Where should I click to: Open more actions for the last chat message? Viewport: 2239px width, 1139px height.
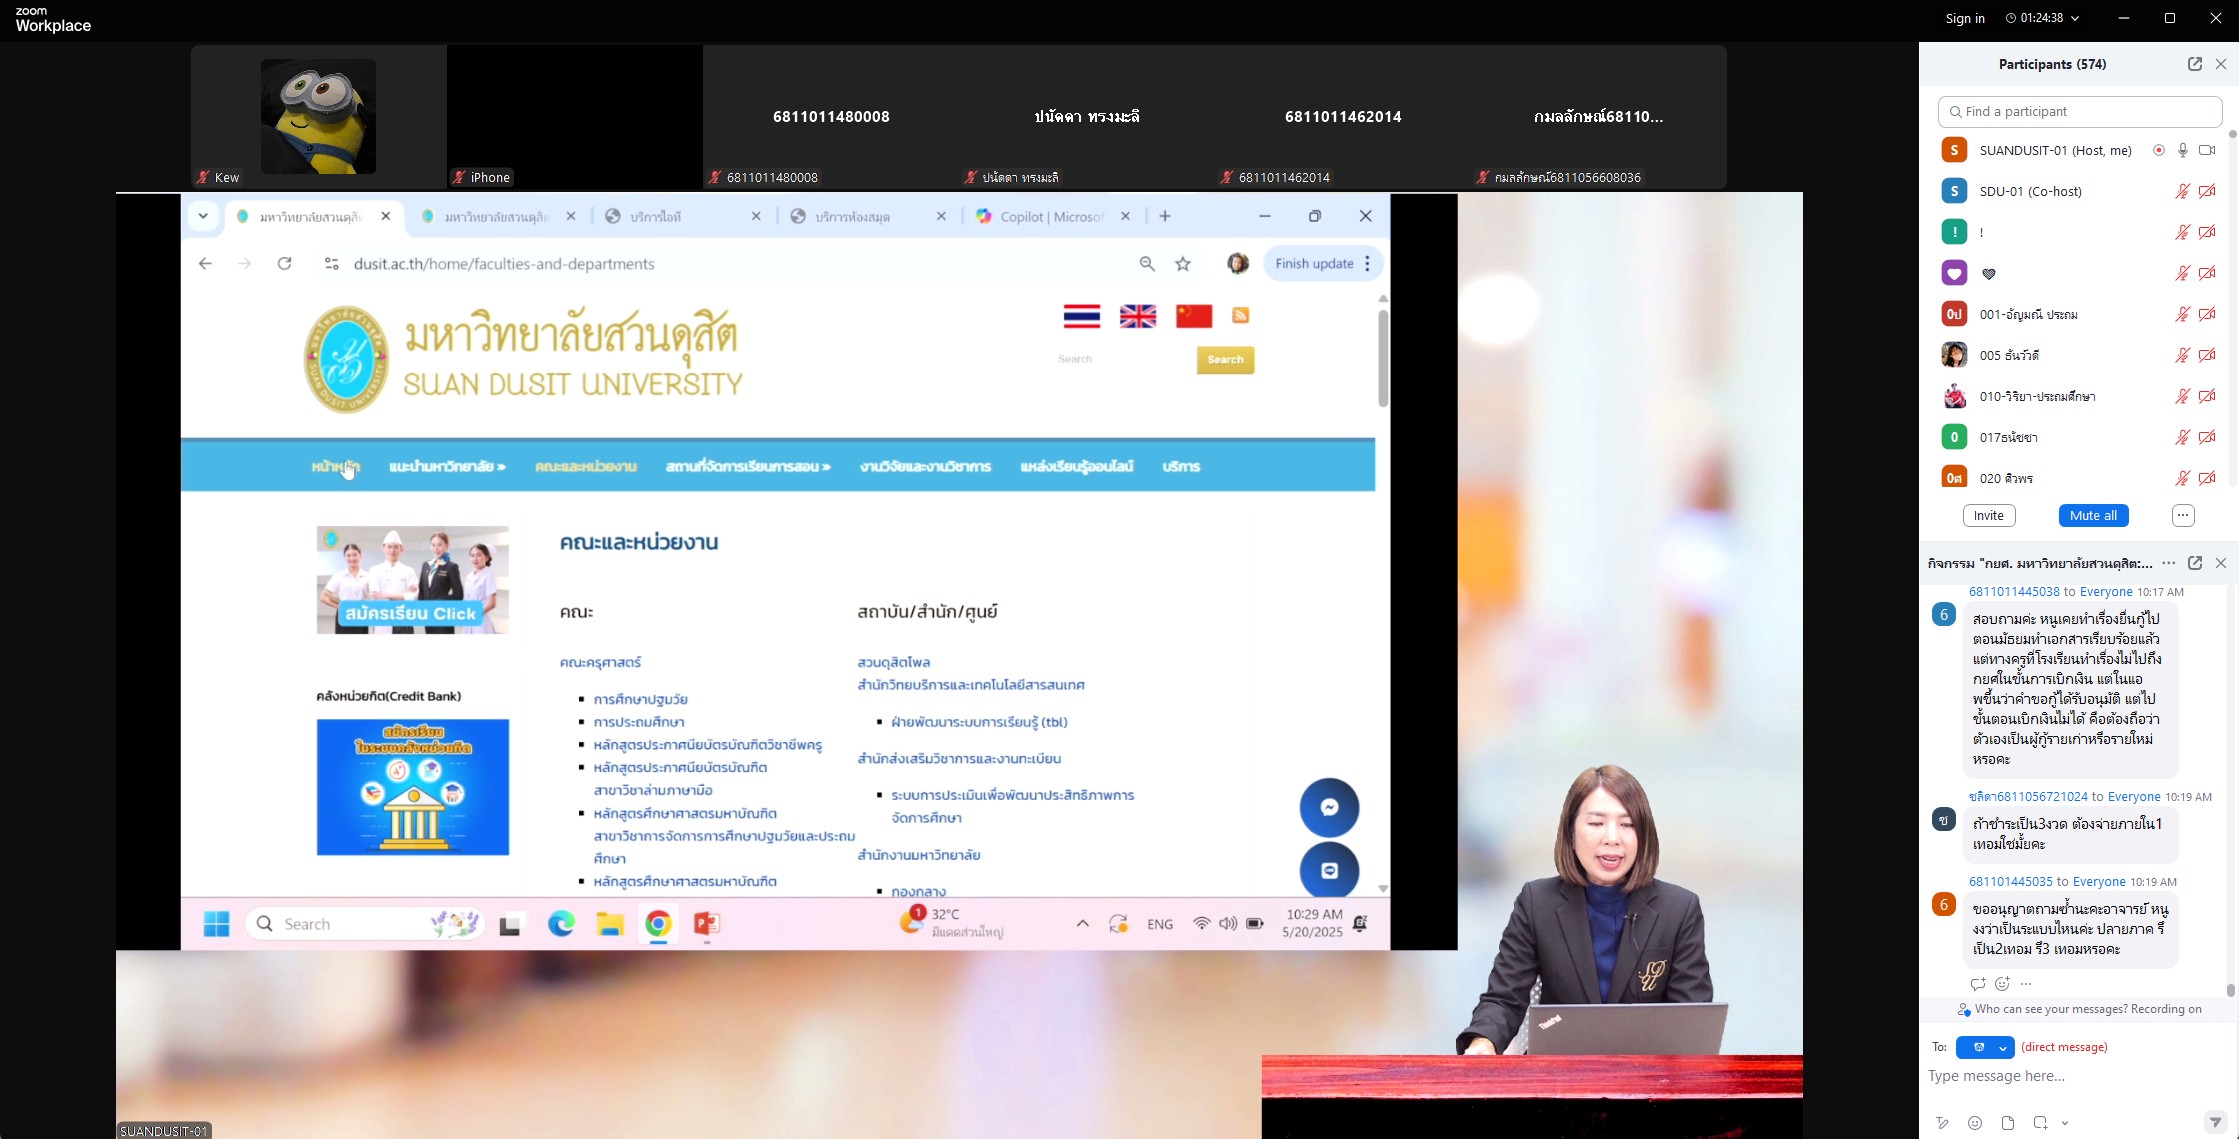pyautogui.click(x=2026, y=984)
